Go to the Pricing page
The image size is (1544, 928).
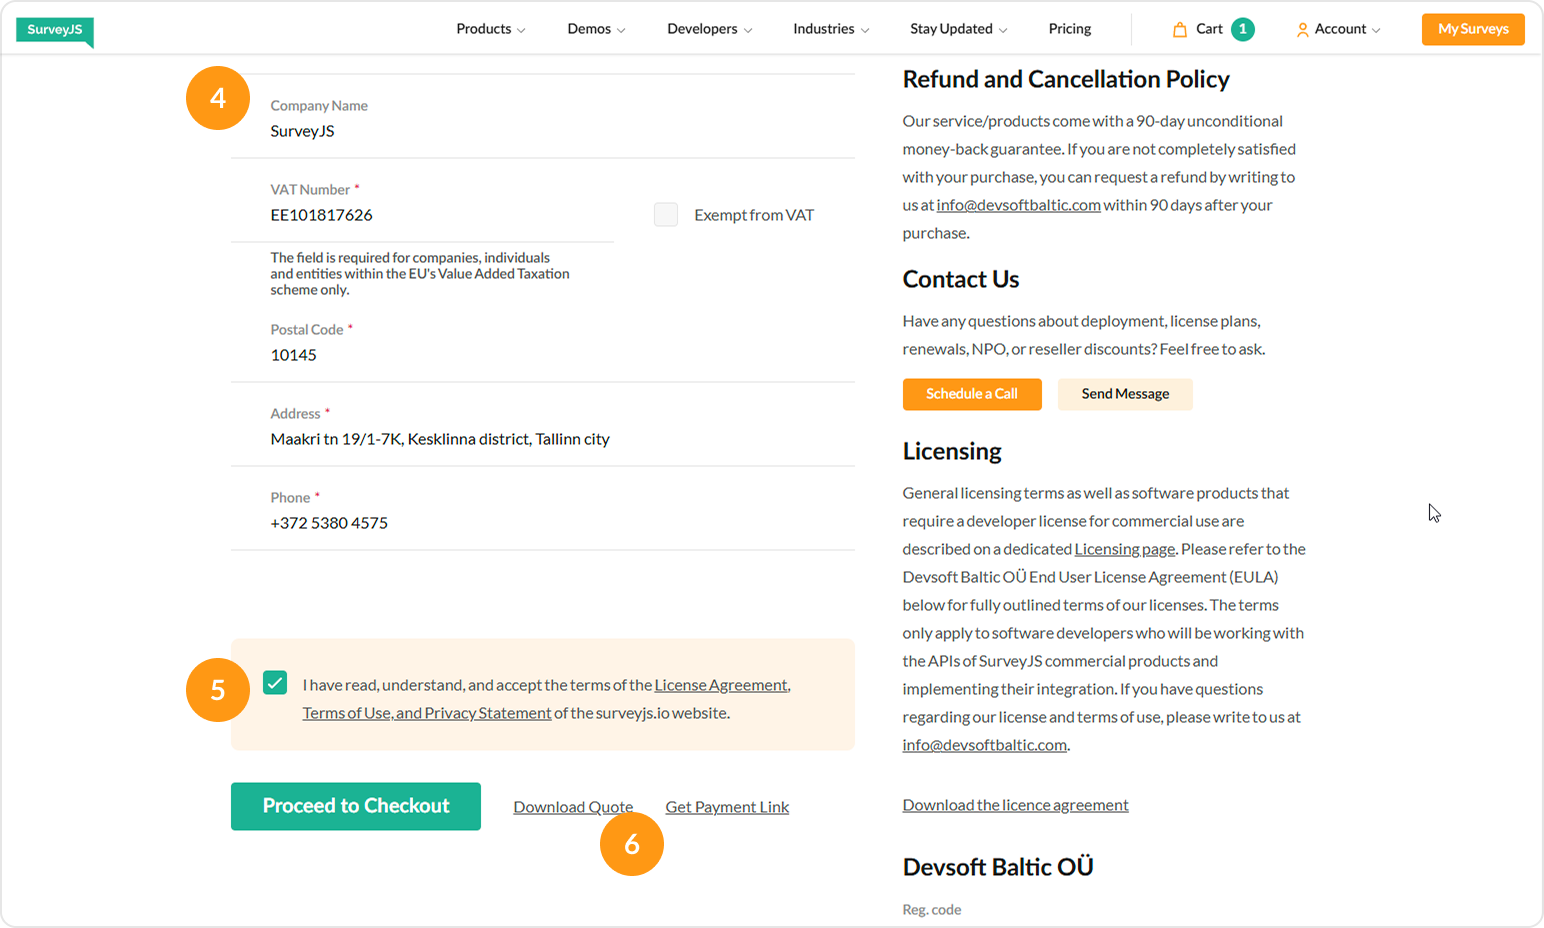point(1069,29)
